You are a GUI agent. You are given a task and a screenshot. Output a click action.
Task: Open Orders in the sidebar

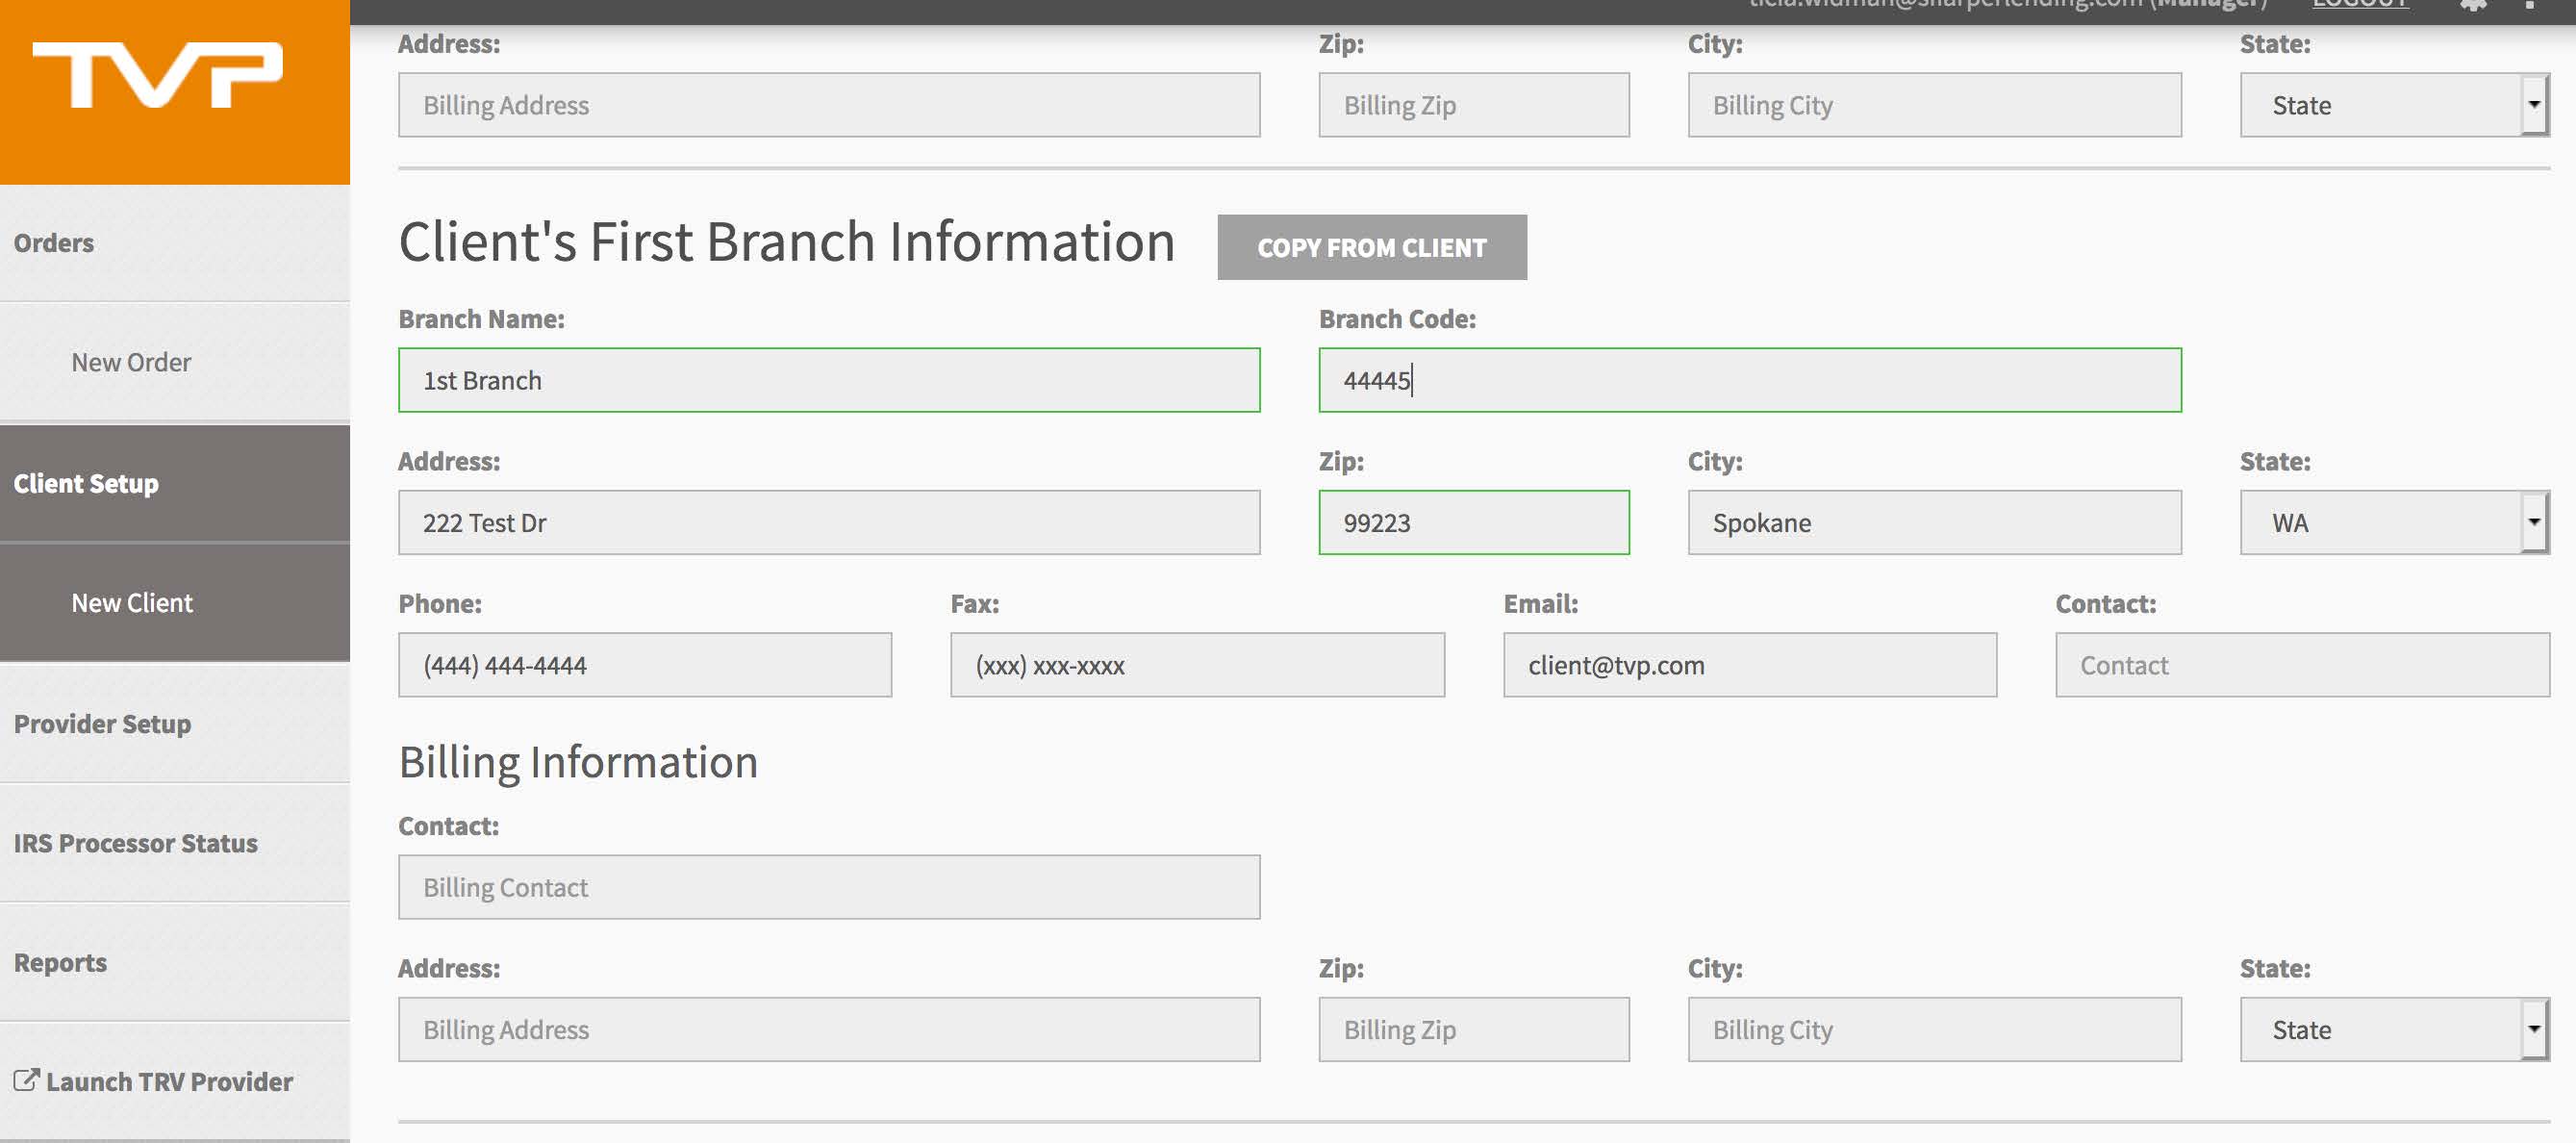point(54,243)
